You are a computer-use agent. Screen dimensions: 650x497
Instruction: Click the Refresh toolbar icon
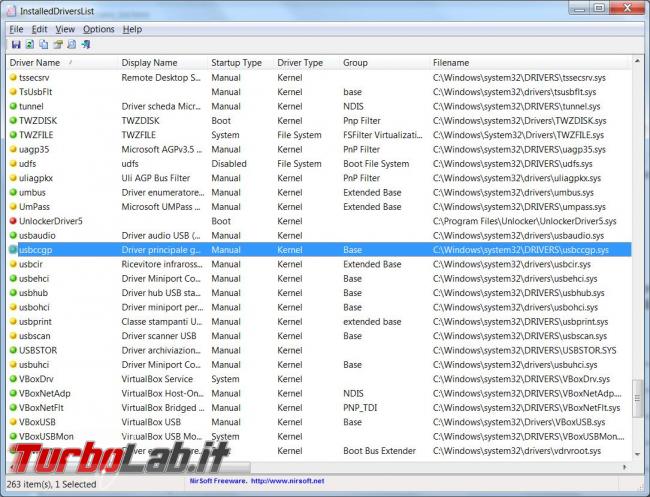point(30,44)
